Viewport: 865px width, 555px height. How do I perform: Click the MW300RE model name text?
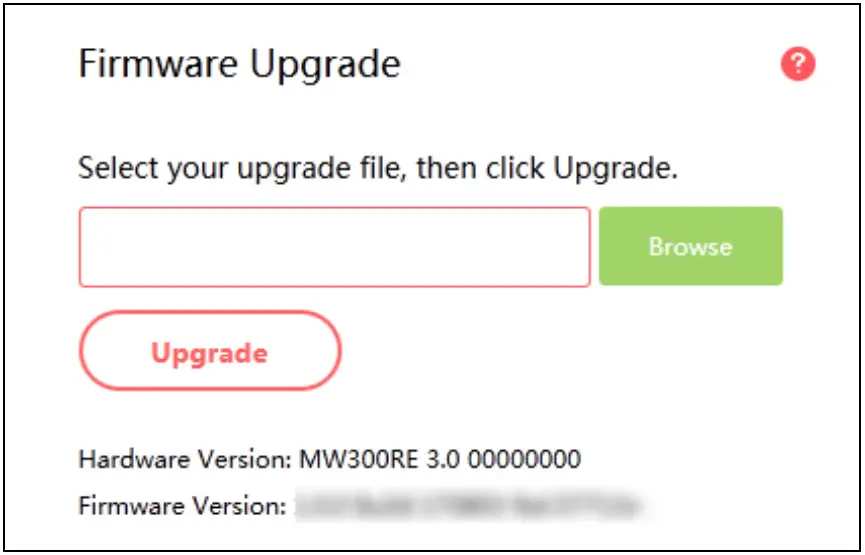coord(359,459)
